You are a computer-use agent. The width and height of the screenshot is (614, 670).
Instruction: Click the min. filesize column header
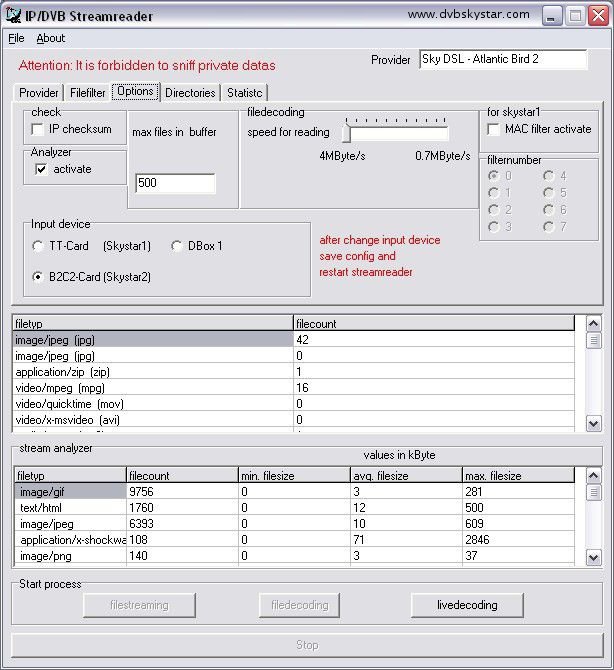294,476
